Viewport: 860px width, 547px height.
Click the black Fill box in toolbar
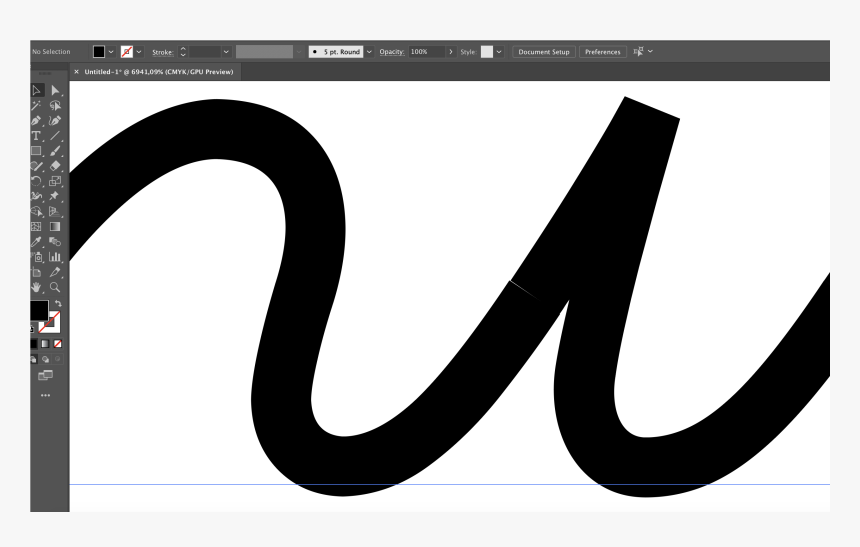[x=39, y=310]
